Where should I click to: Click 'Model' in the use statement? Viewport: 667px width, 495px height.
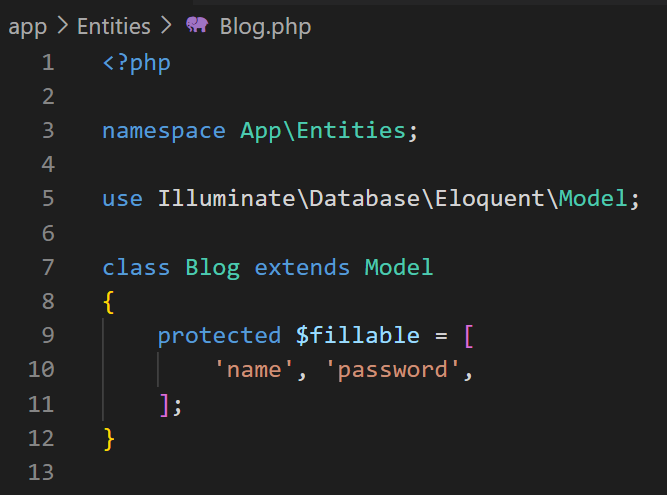[593, 198]
